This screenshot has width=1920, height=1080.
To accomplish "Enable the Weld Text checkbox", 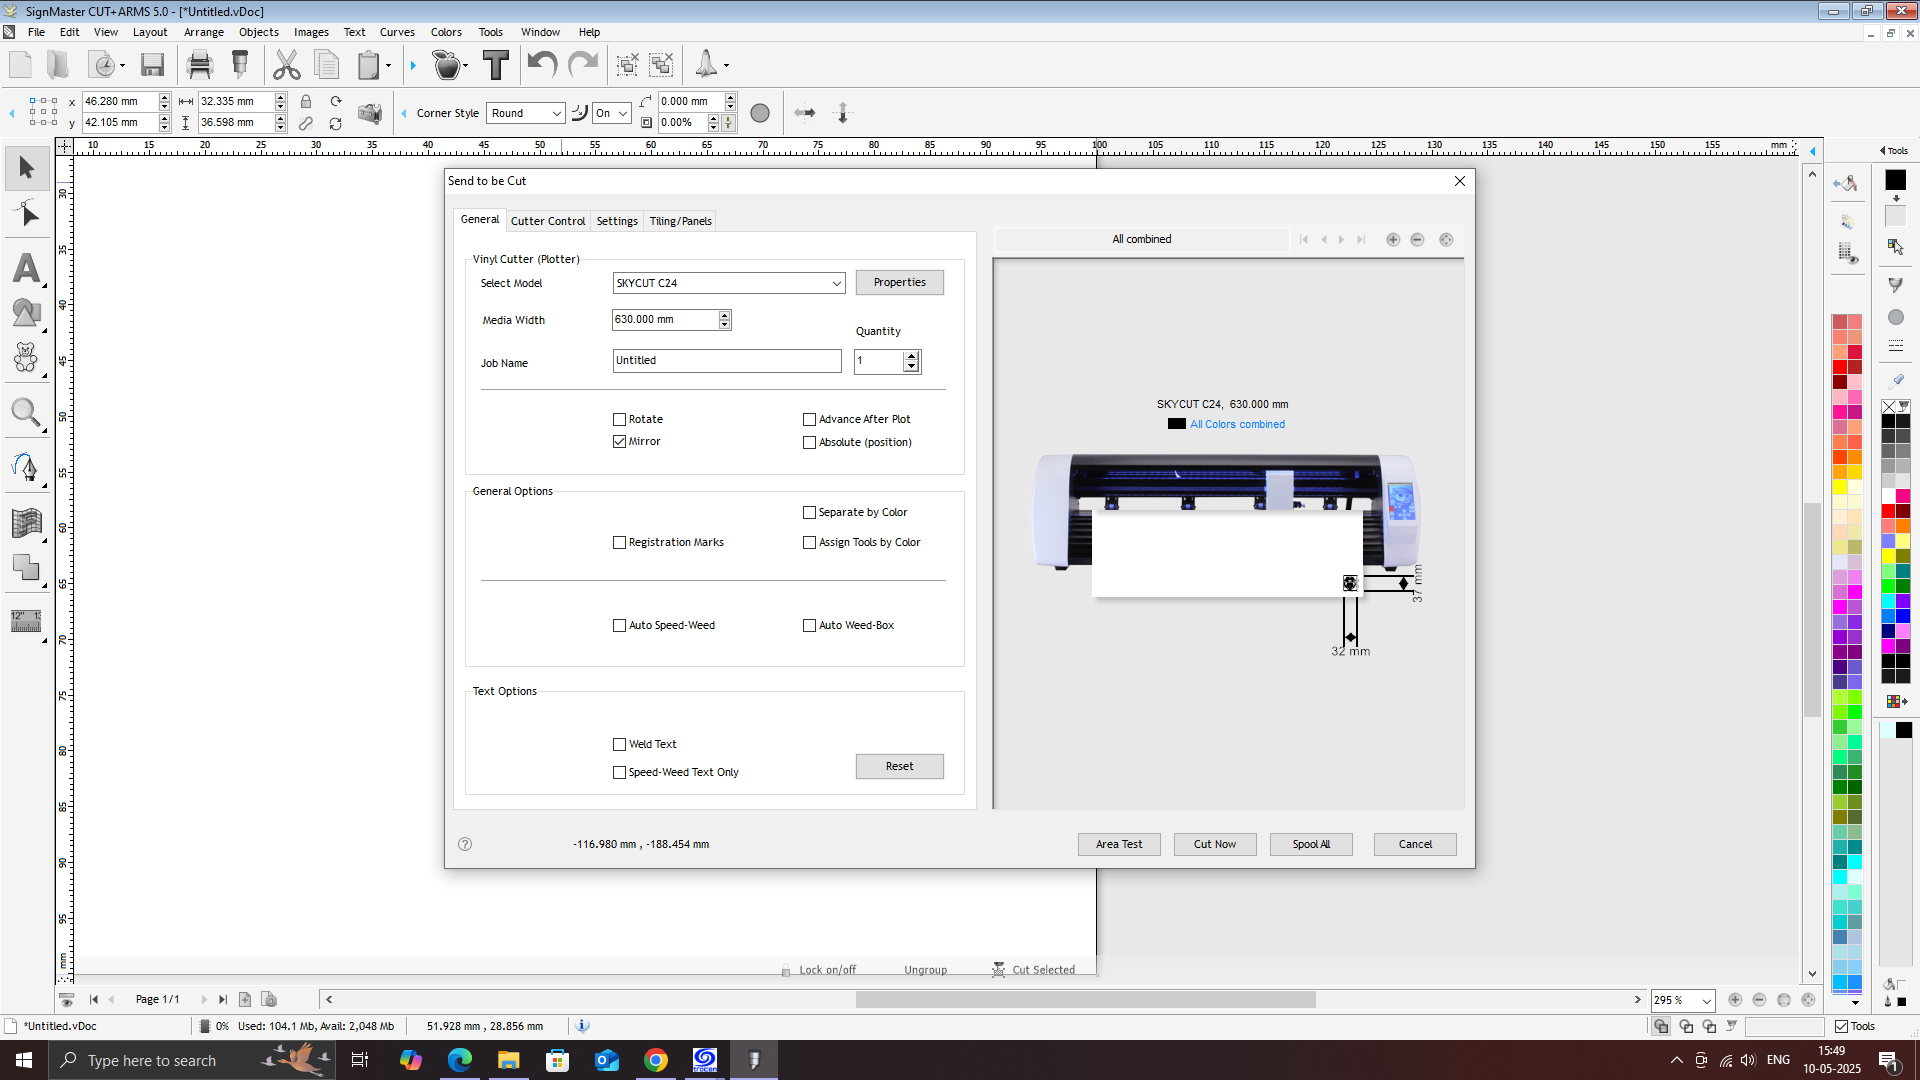I will point(619,745).
